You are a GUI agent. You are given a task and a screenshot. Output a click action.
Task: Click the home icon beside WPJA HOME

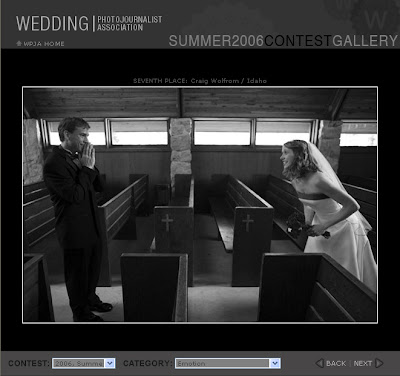(x=19, y=43)
